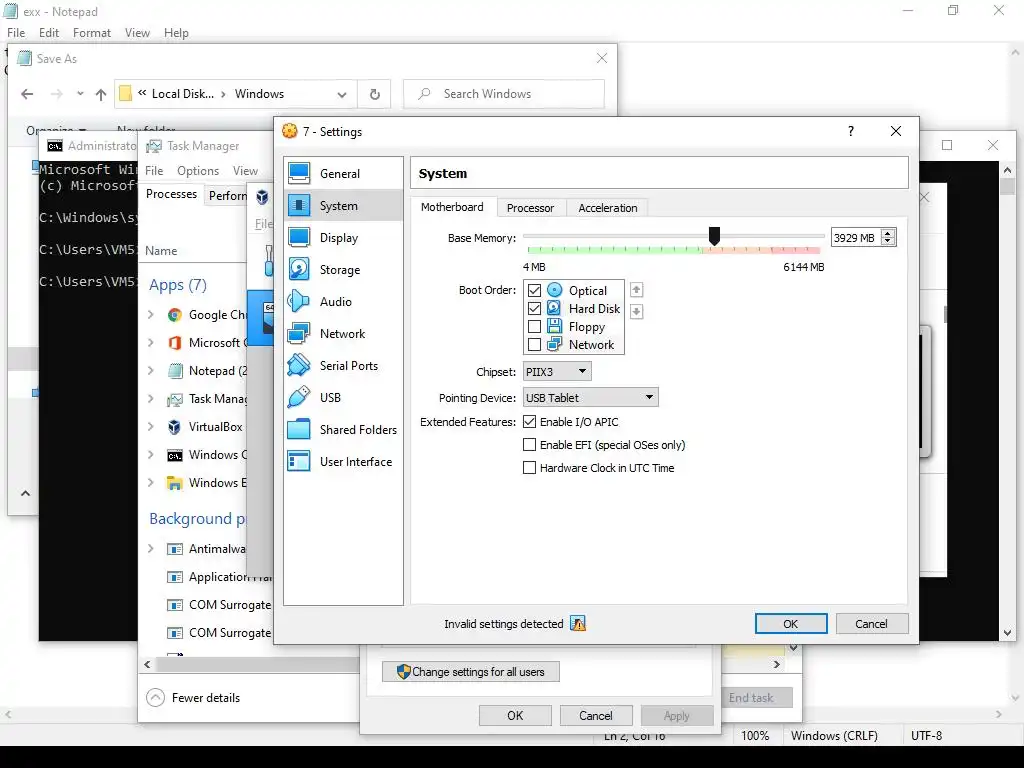This screenshot has width=1024, height=768.
Task: Open the Pointing Device dropdown
Action: [590, 397]
